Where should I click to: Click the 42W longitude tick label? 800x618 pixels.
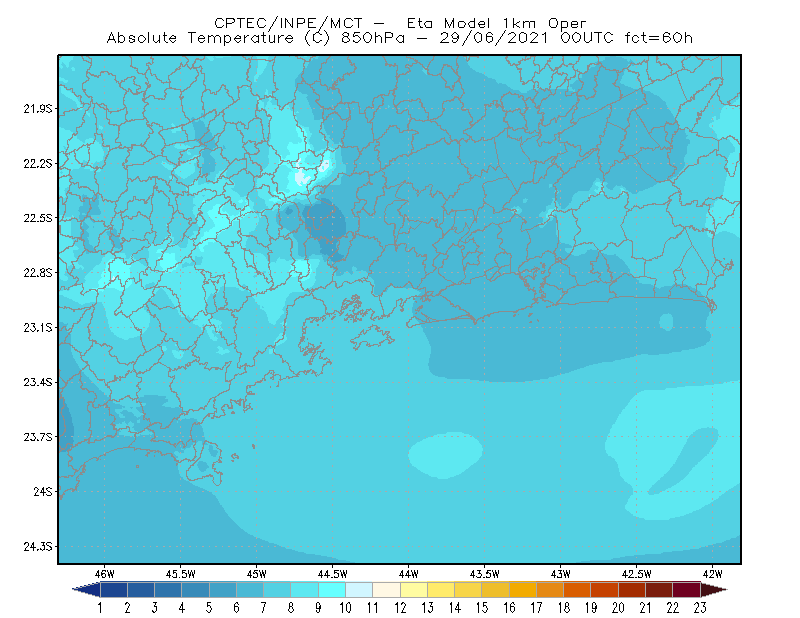712,574
